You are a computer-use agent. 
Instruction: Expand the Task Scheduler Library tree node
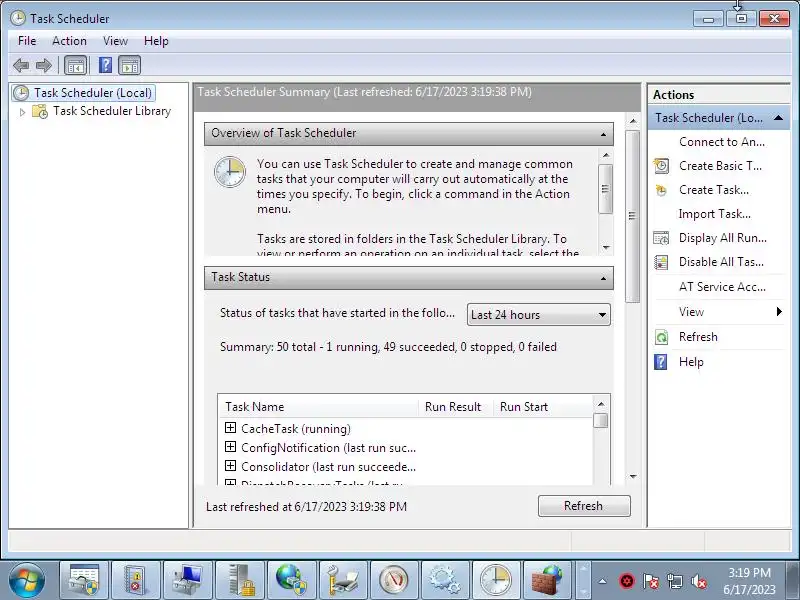pos(22,112)
